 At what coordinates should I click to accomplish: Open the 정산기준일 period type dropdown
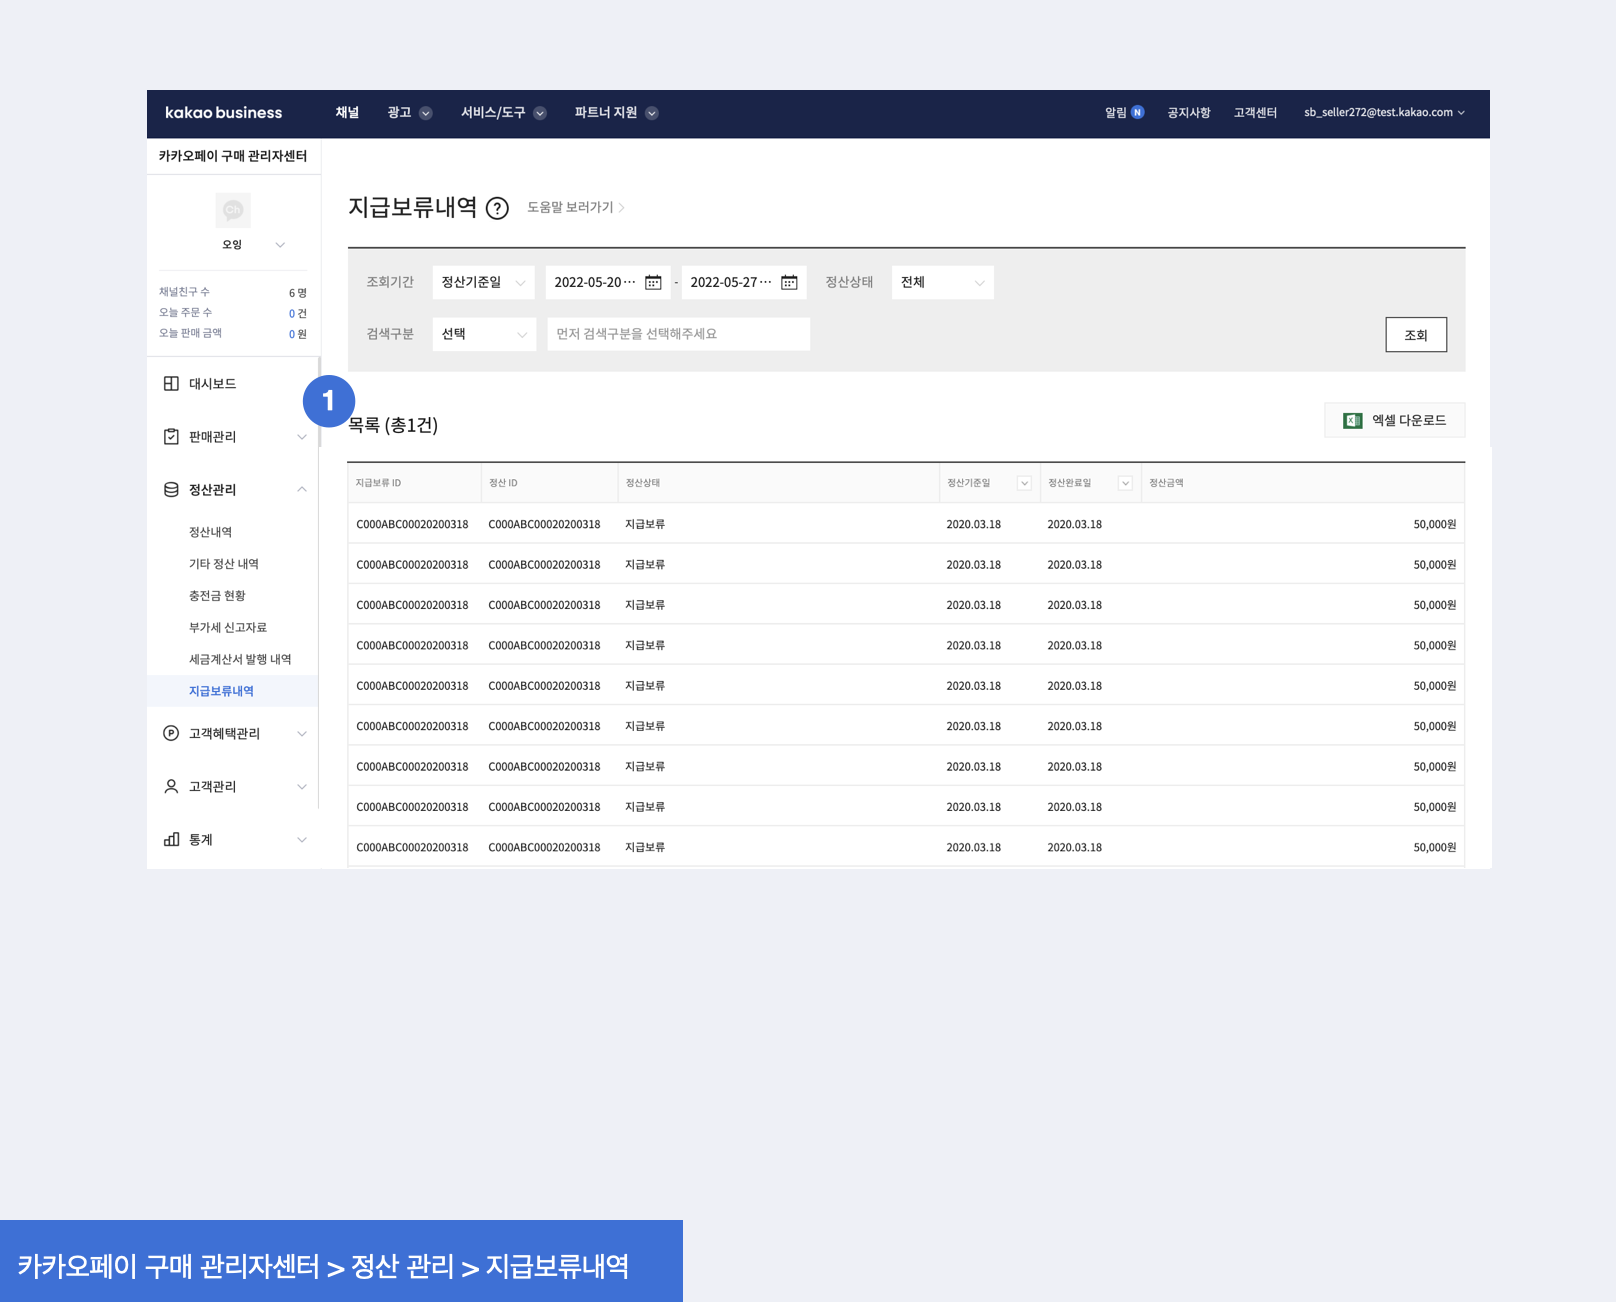pos(484,282)
